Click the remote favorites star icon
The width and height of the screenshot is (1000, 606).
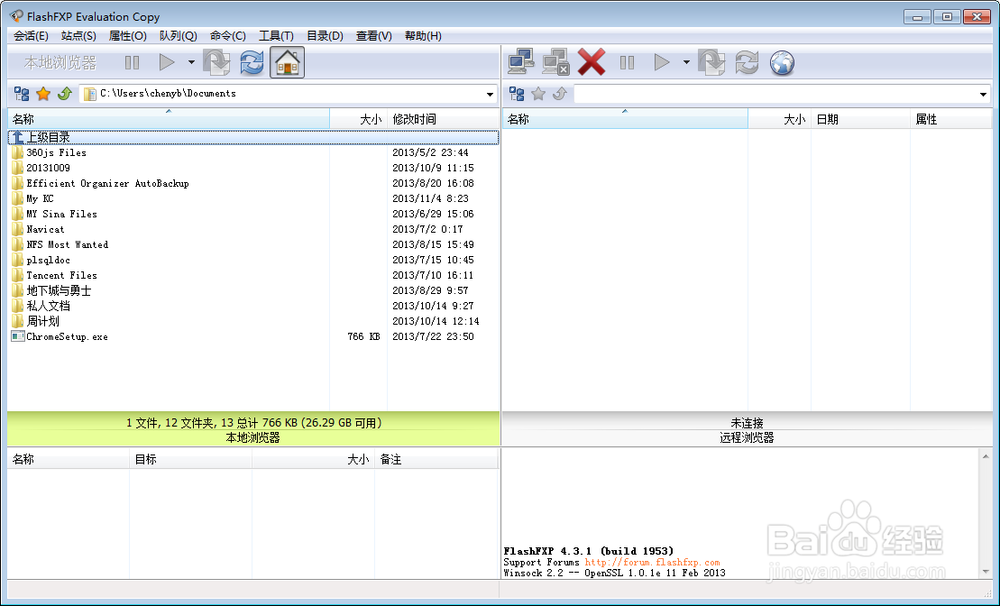tap(537, 93)
